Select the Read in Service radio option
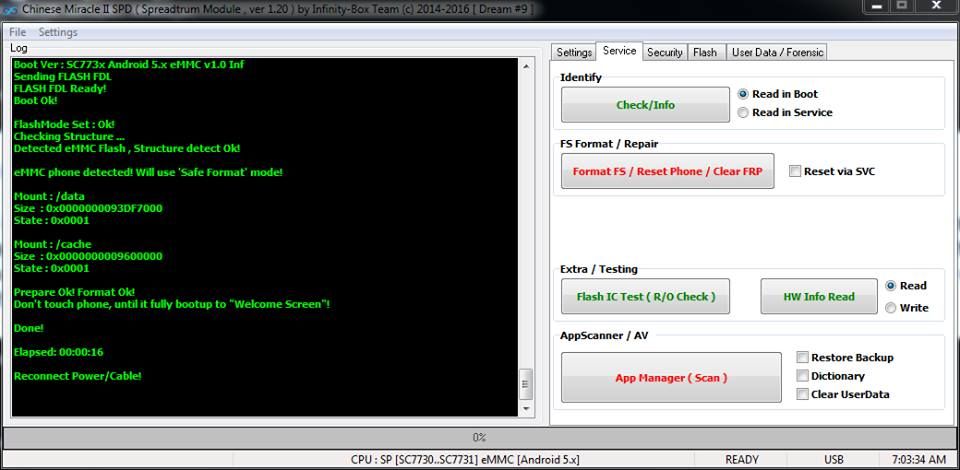This screenshot has height=470, width=960. tap(743, 113)
